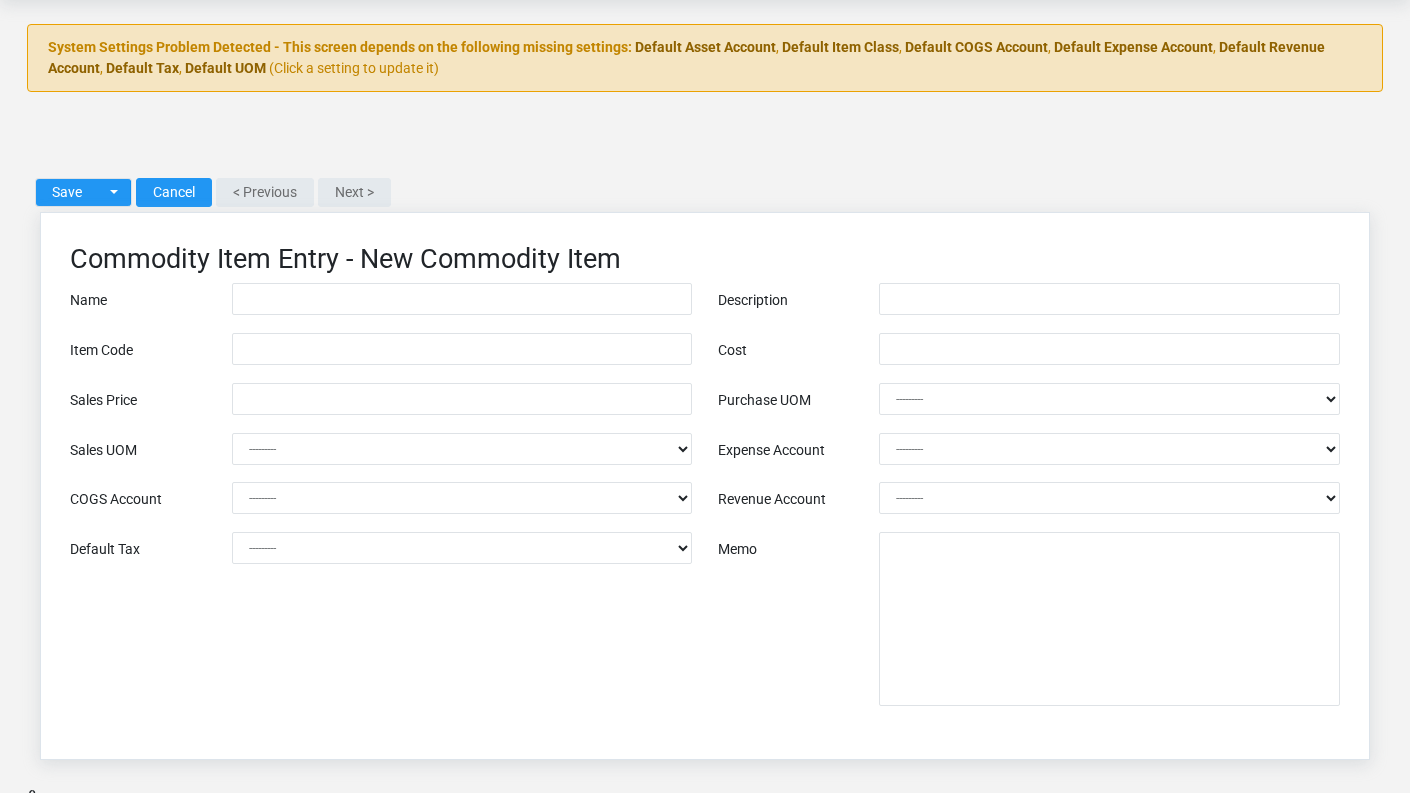Image resolution: width=1410 pixels, height=793 pixels.
Task: Open the Default Tax dropdown in form
Action: tap(462, 548)
